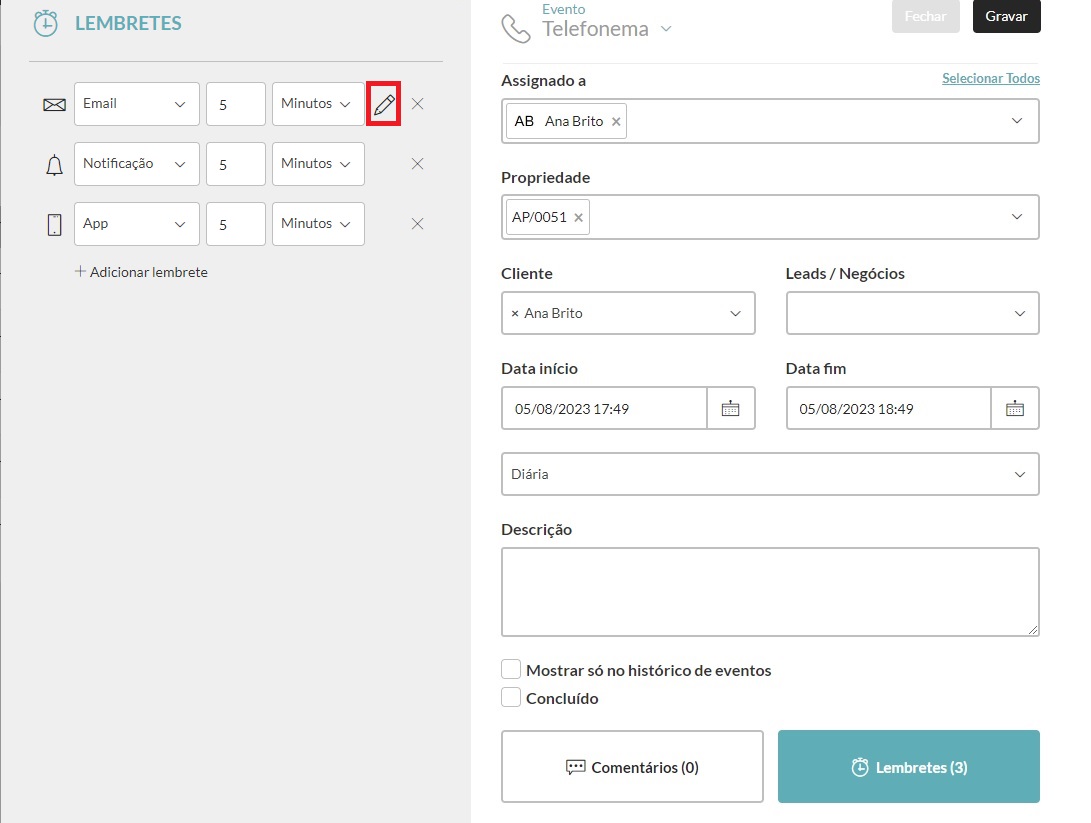Open the Leads / Negócios dropdown
1091x823 pixels.
pyautogui.click(x=912, y=313)
